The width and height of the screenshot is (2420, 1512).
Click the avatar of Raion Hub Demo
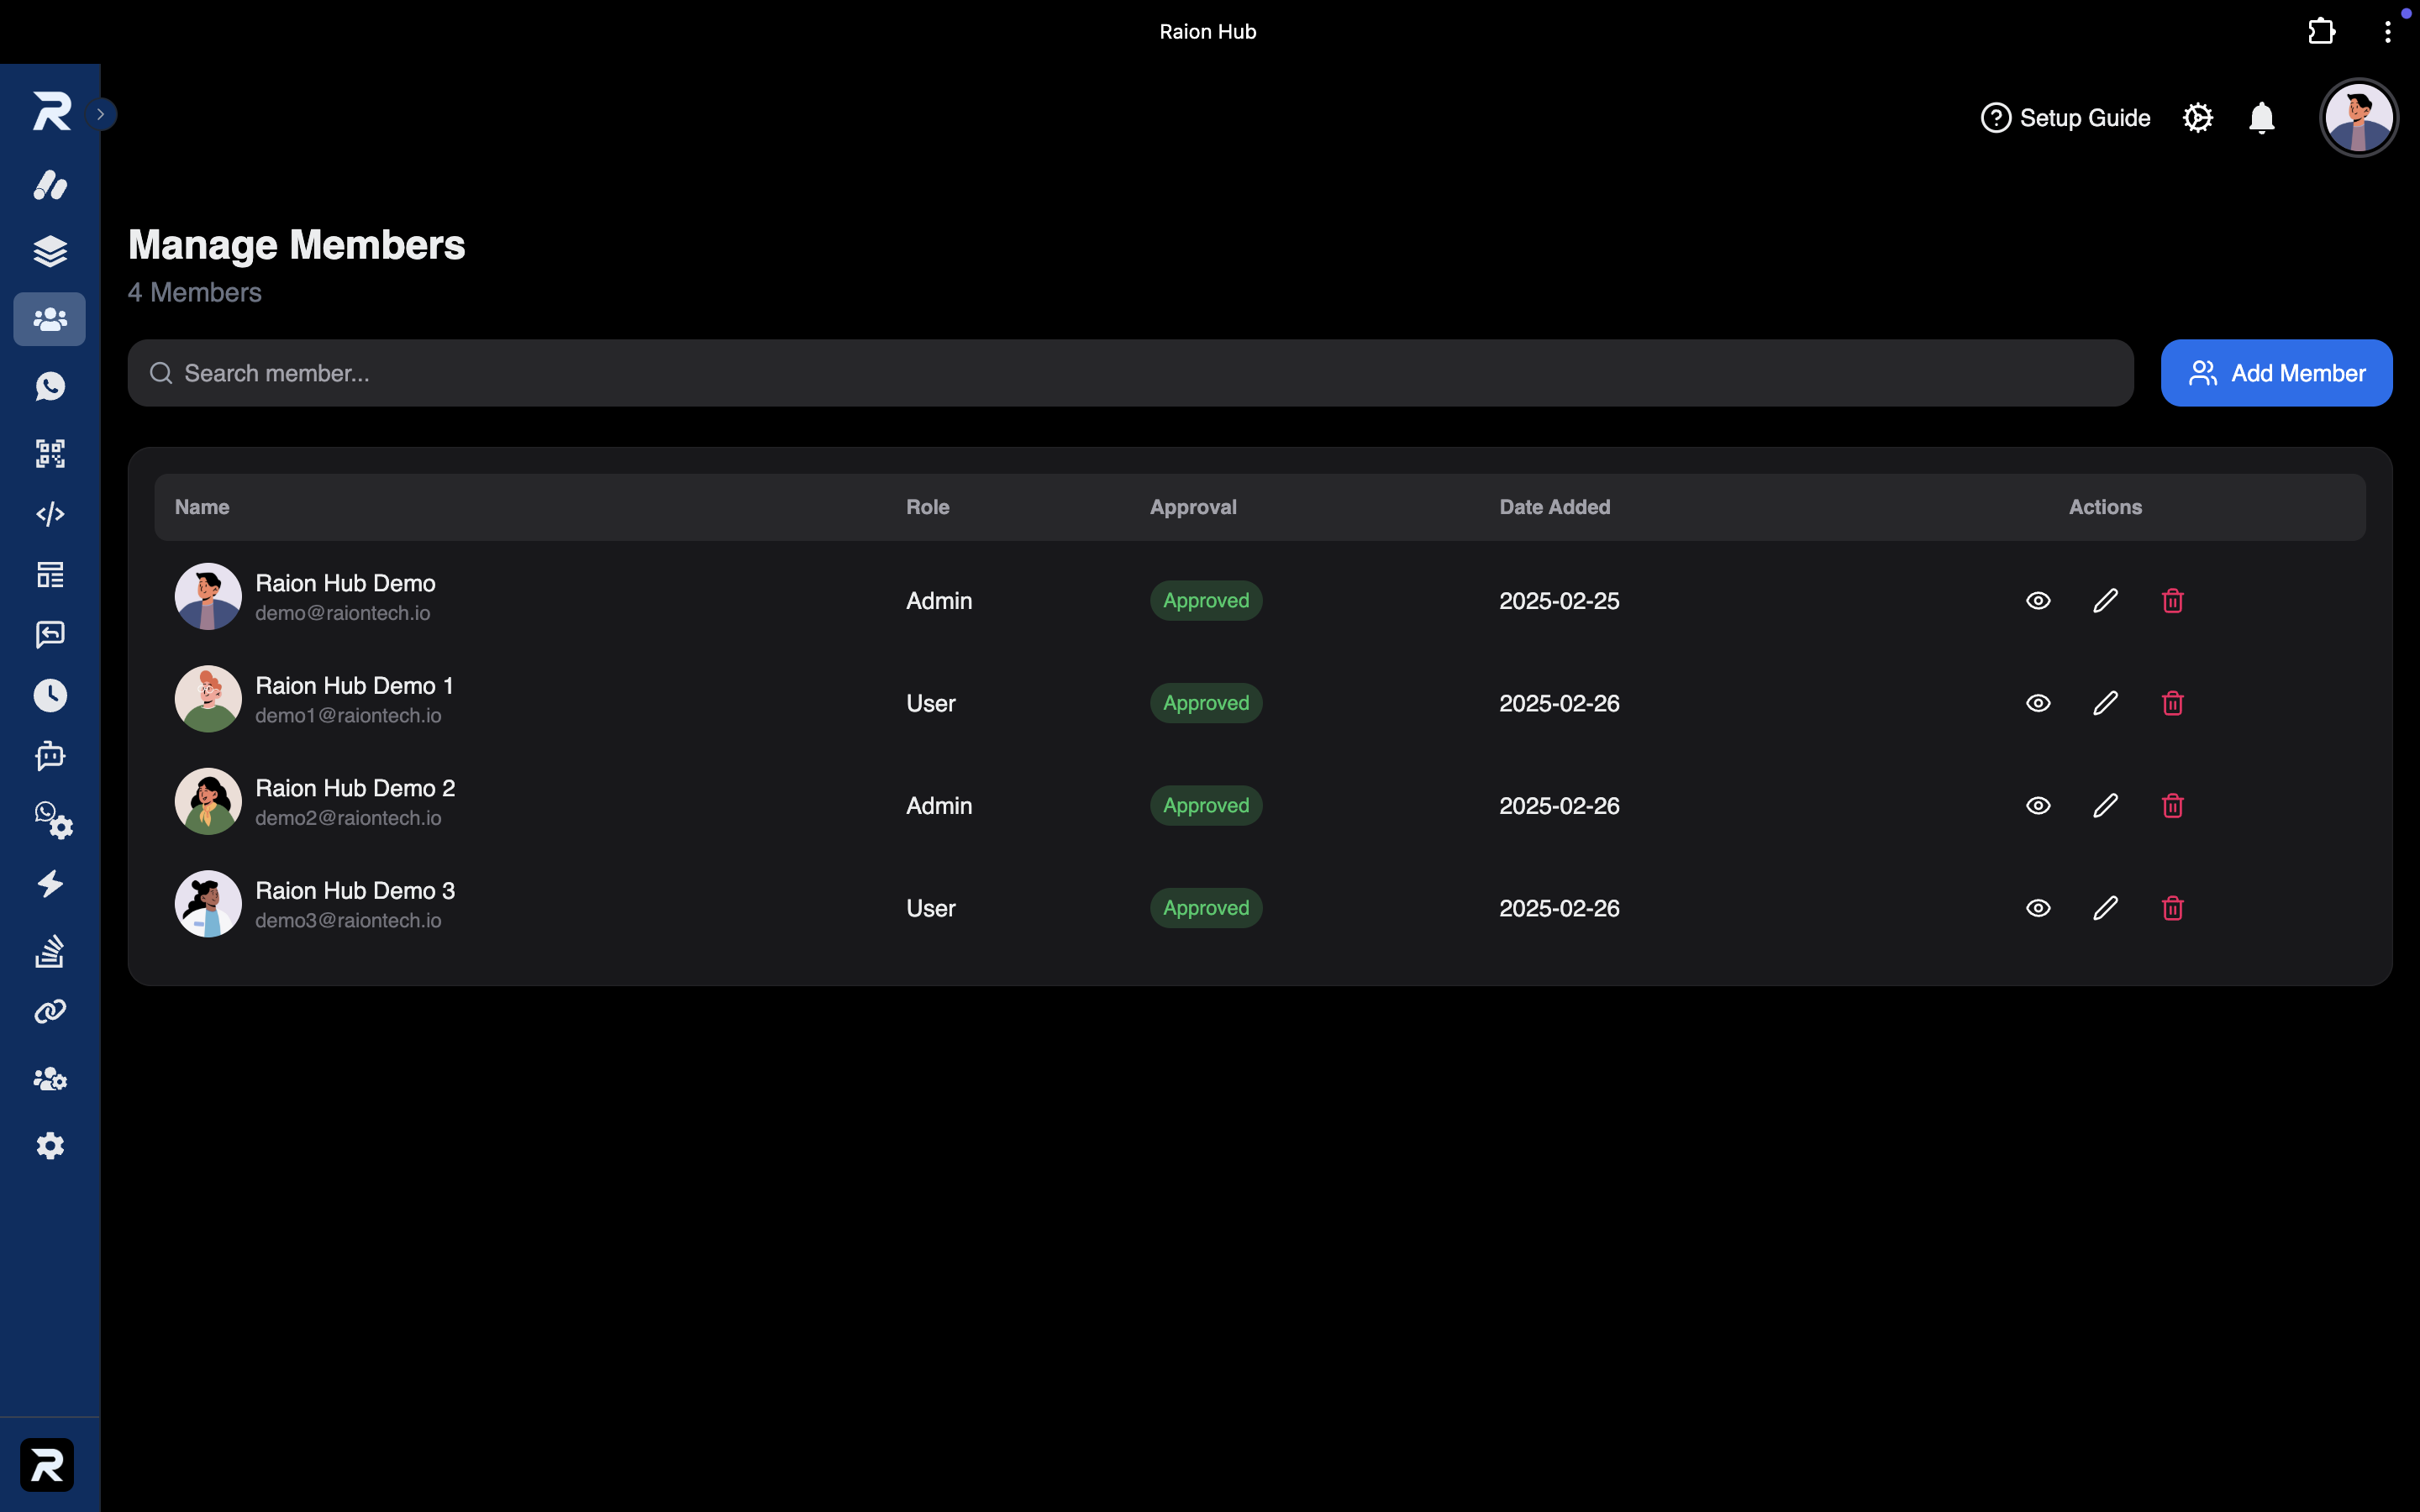(x=208, y=597)
